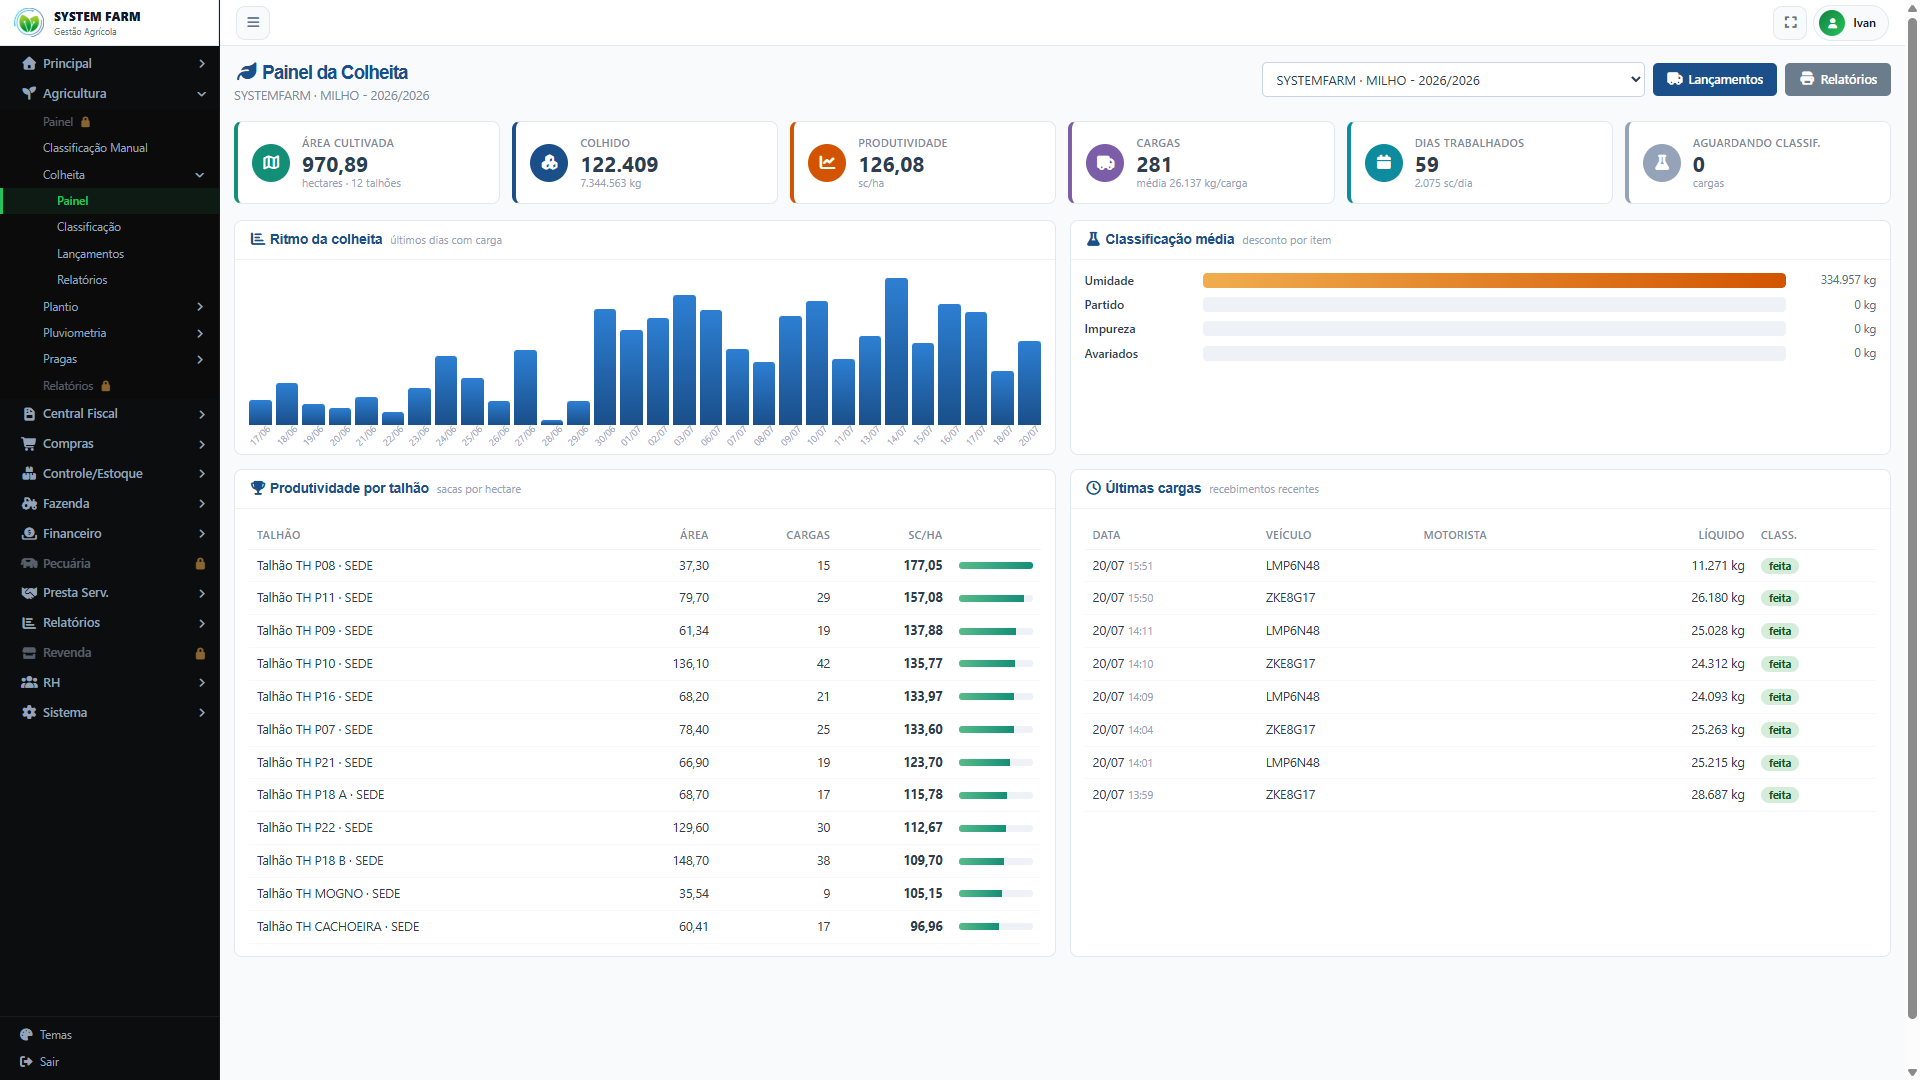Click the blue Lançamentos button

pos(1714,80)
